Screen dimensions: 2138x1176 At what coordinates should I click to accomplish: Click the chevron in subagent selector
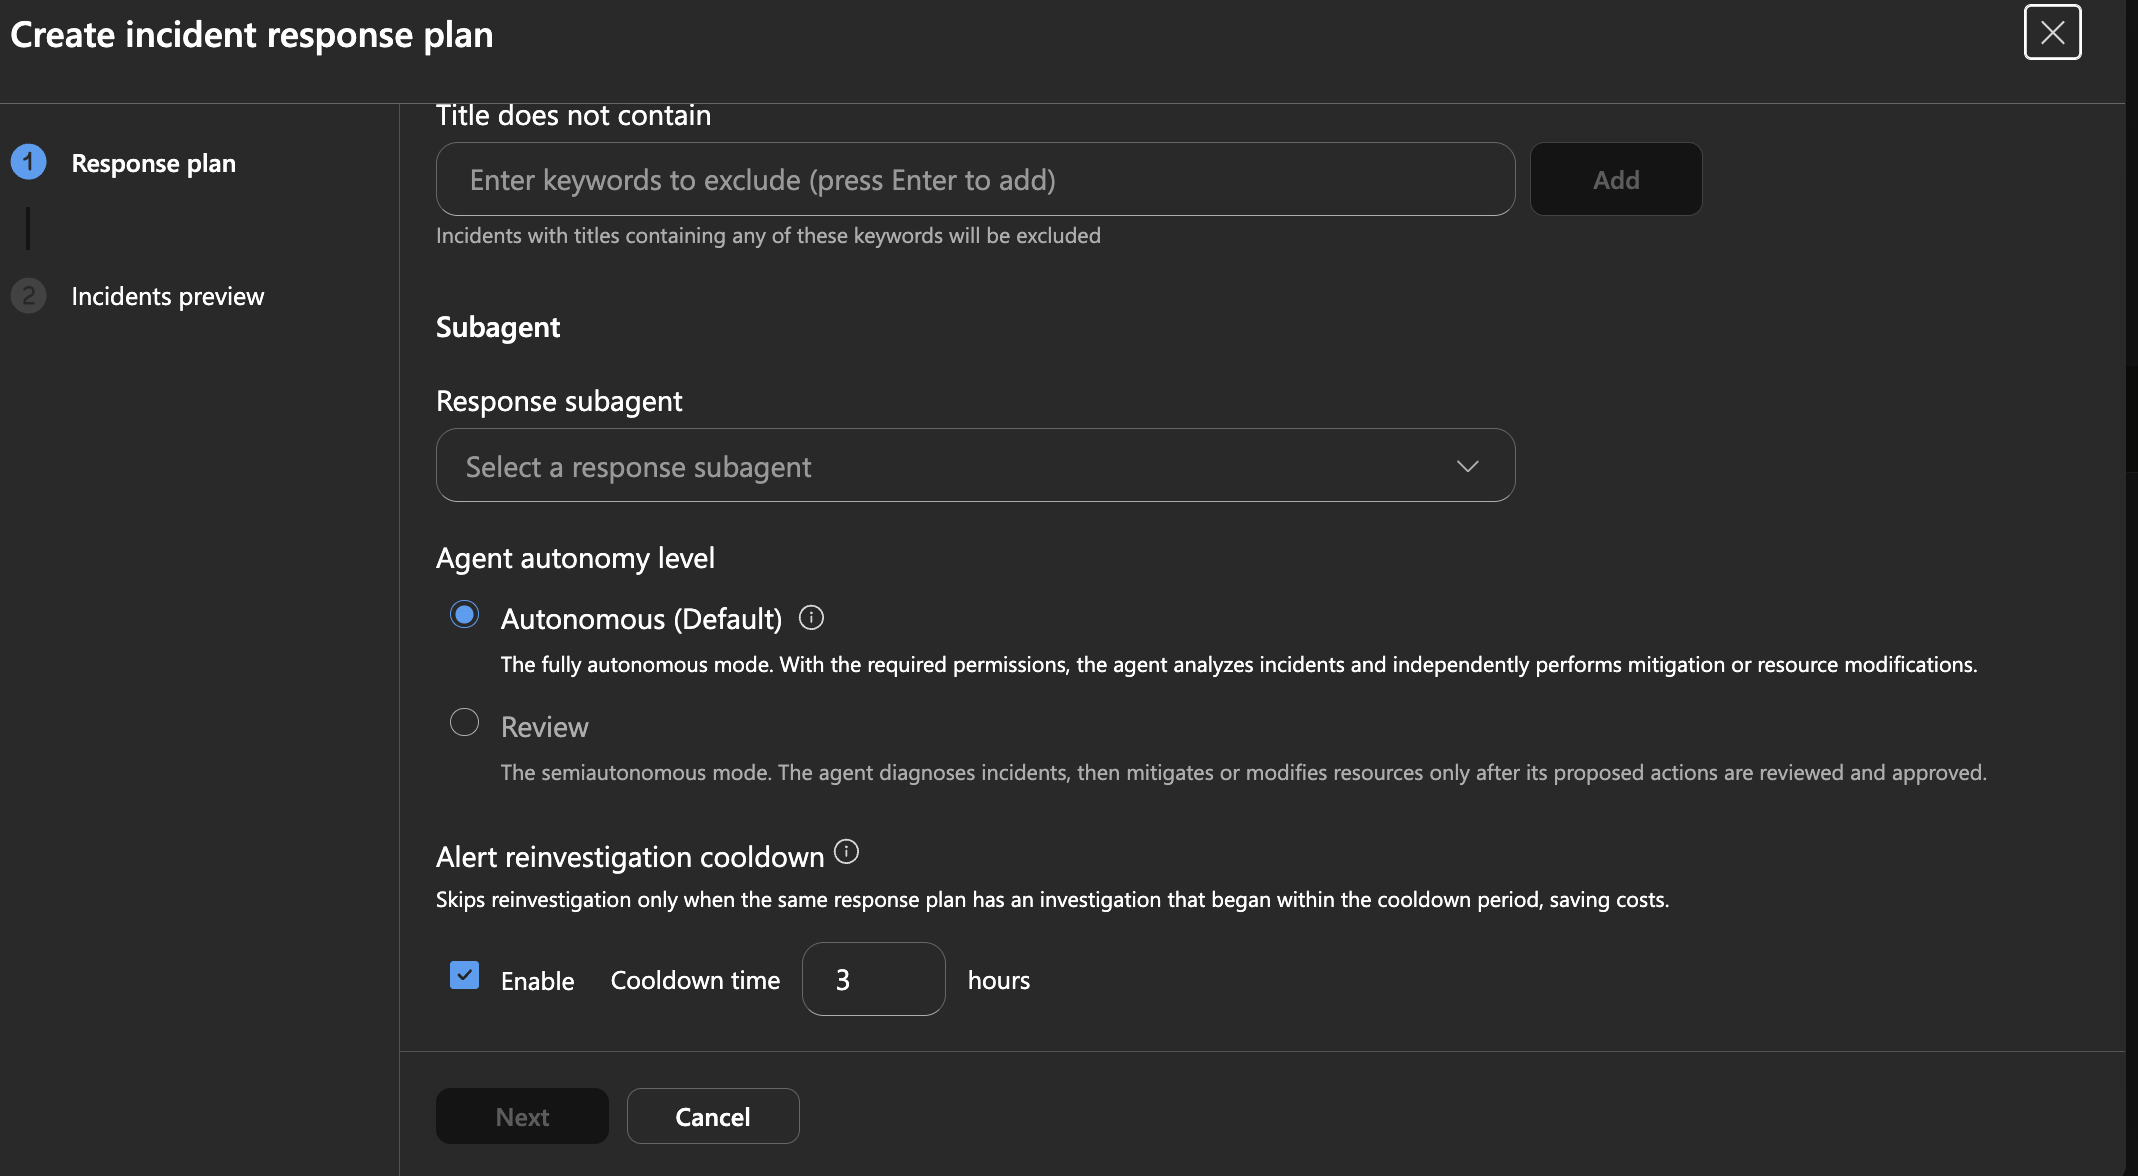1467,466
